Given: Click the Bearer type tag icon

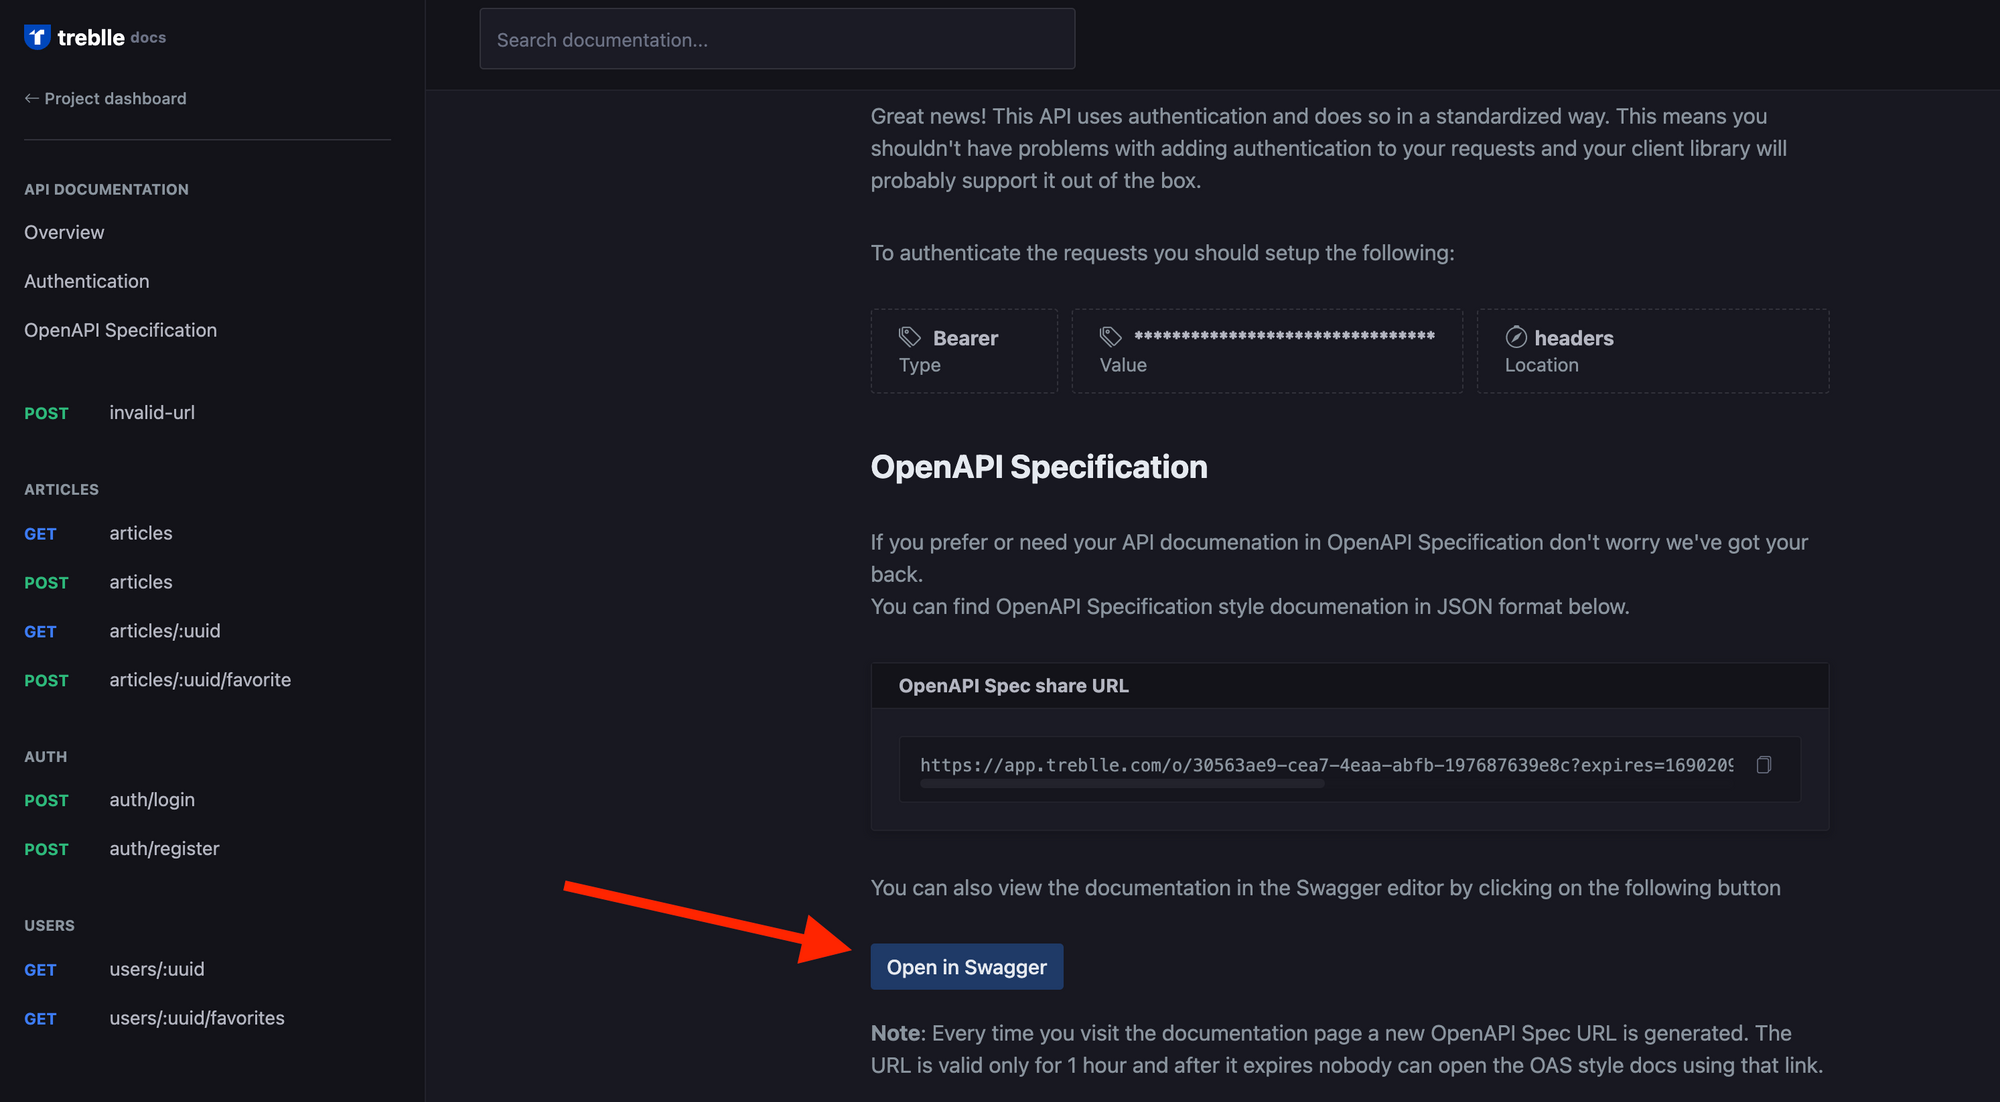Looking at the screenshot, I should tap(910, 337).
